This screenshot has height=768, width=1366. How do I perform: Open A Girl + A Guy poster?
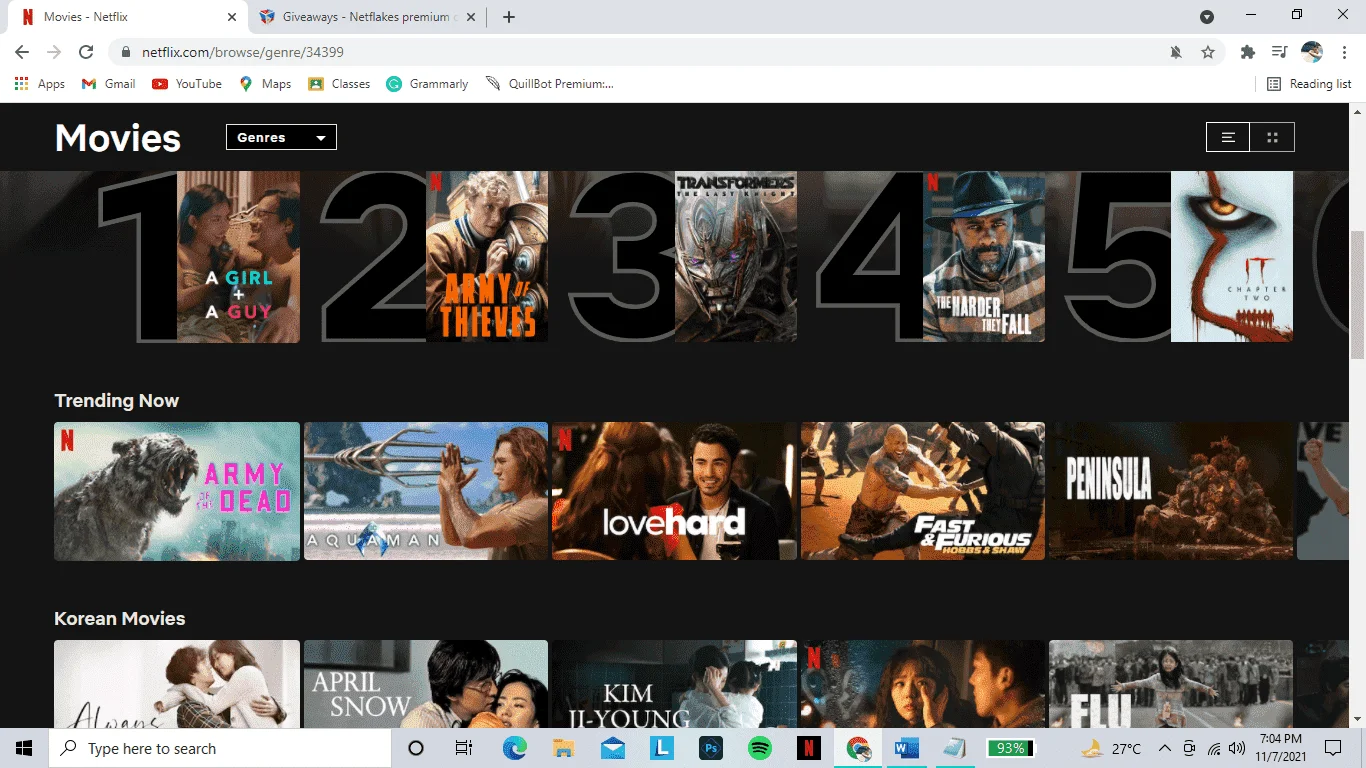point(238,257)
